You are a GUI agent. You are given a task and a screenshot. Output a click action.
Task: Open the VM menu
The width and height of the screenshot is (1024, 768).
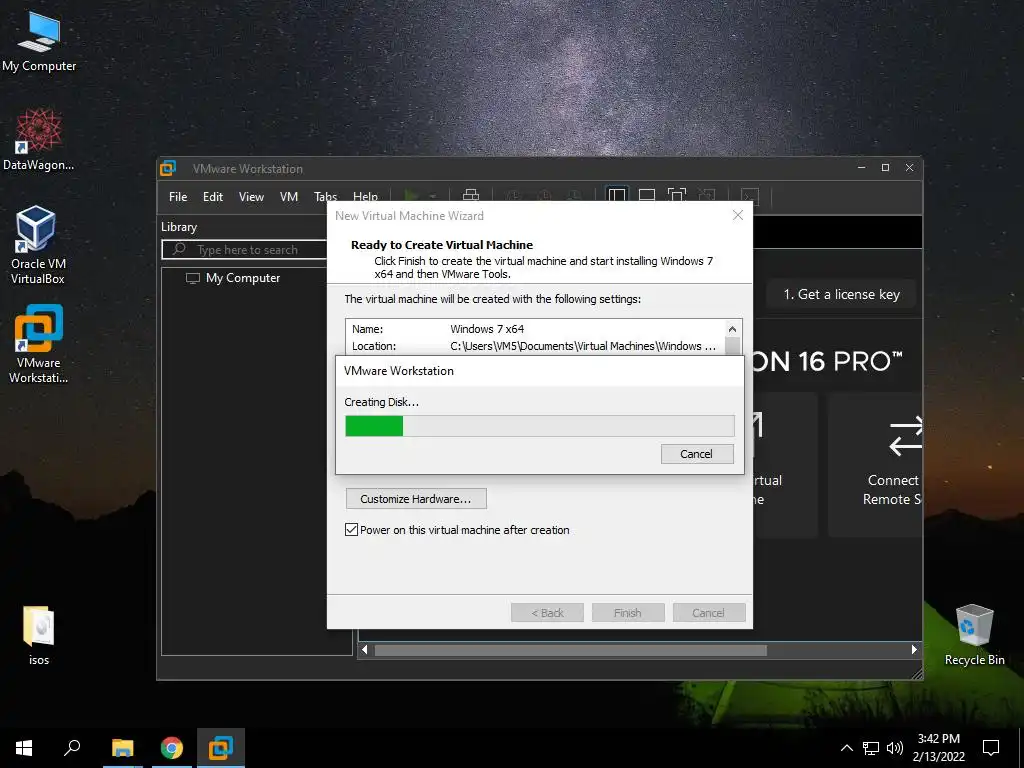289,197
